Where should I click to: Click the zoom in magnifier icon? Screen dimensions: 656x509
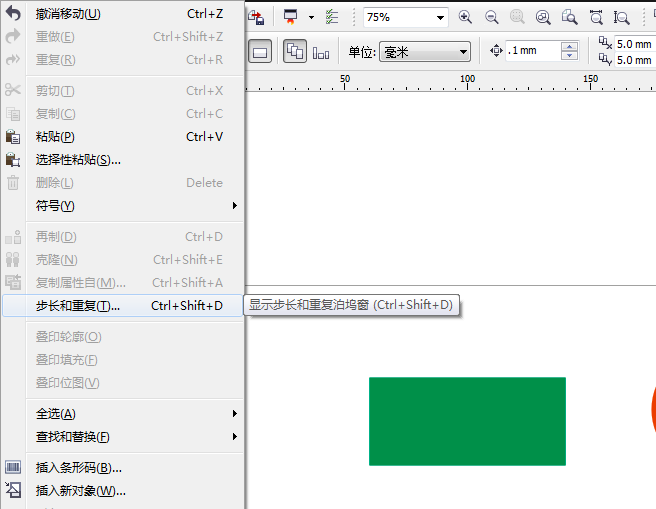[x=465, y=17]
